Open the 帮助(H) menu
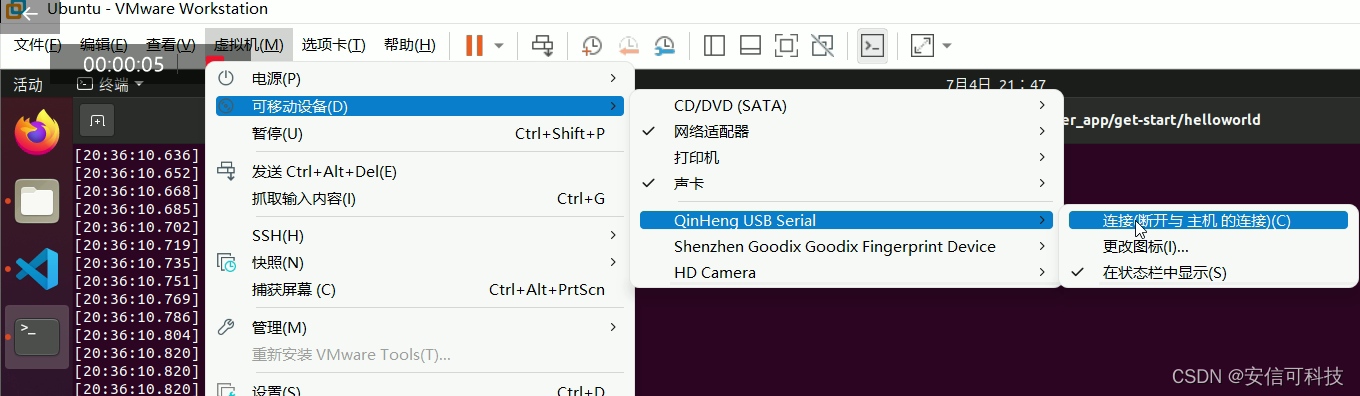 coord(410,45)
